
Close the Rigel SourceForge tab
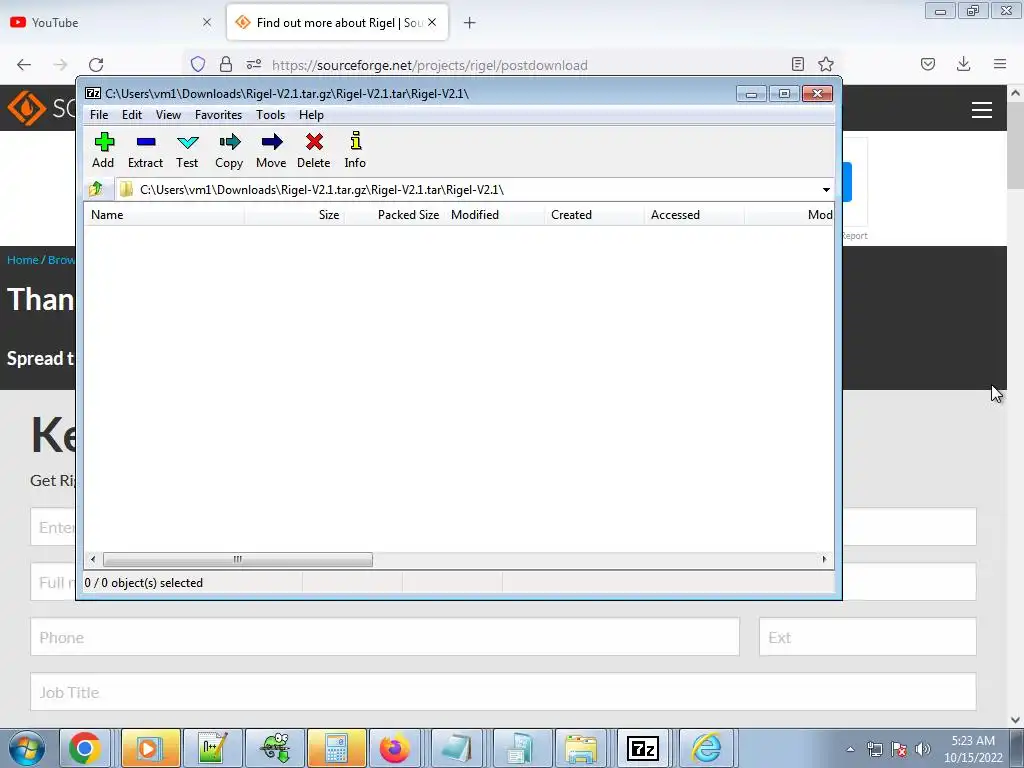(x=432, y=22)
